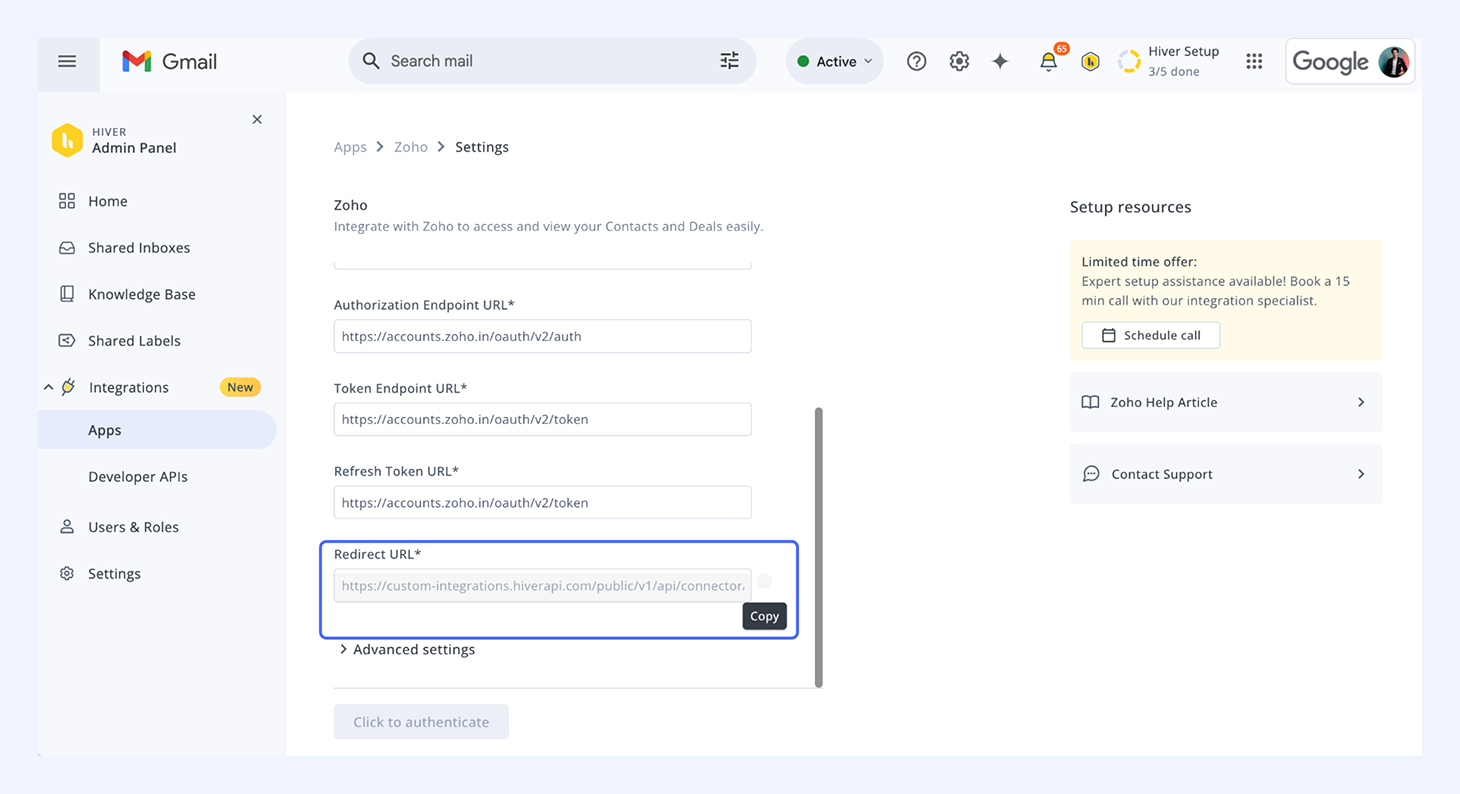Open the Active status dropdown

click(x=835, y=62)
